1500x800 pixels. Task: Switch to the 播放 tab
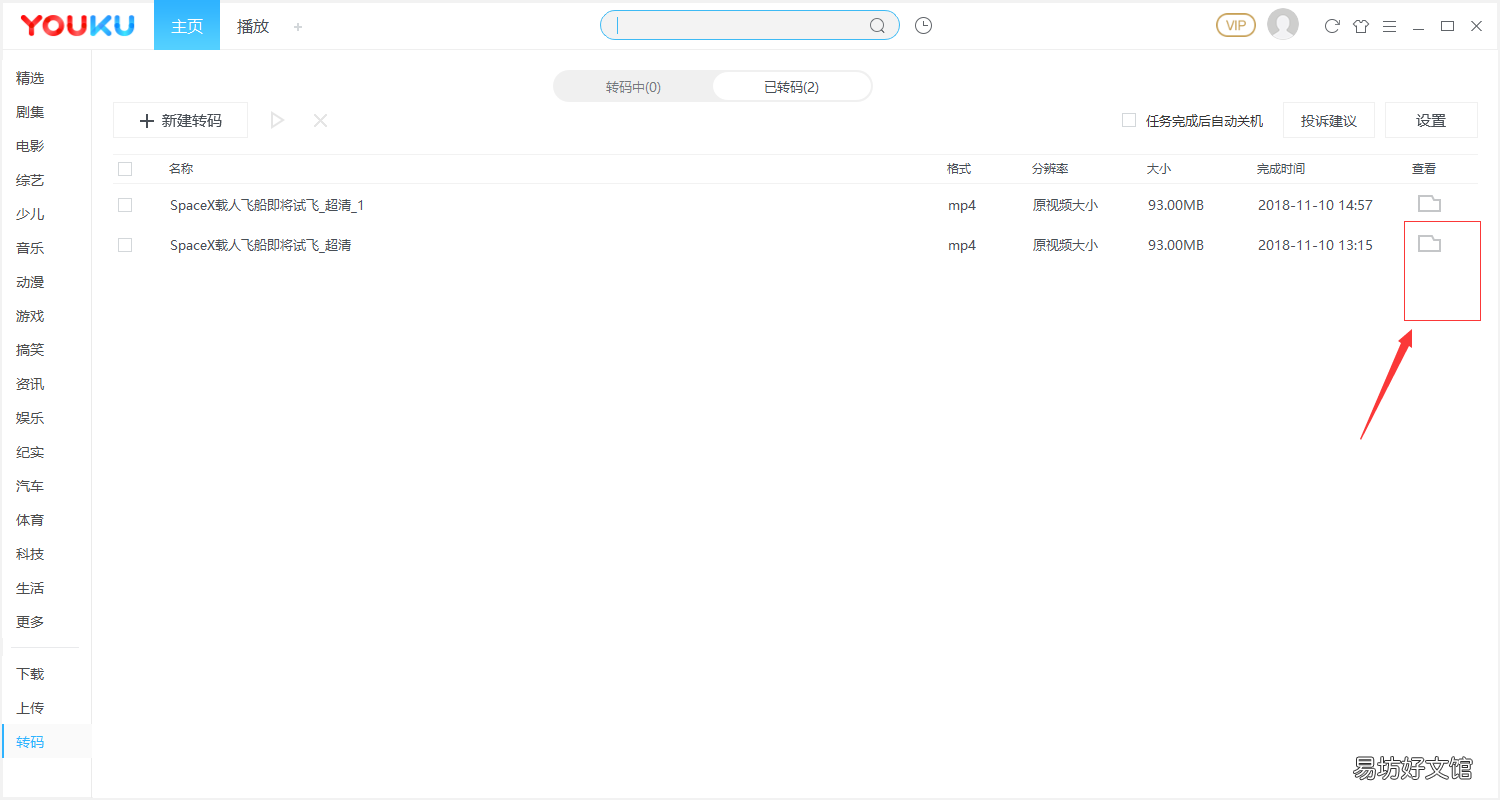(x=253, y=26)
